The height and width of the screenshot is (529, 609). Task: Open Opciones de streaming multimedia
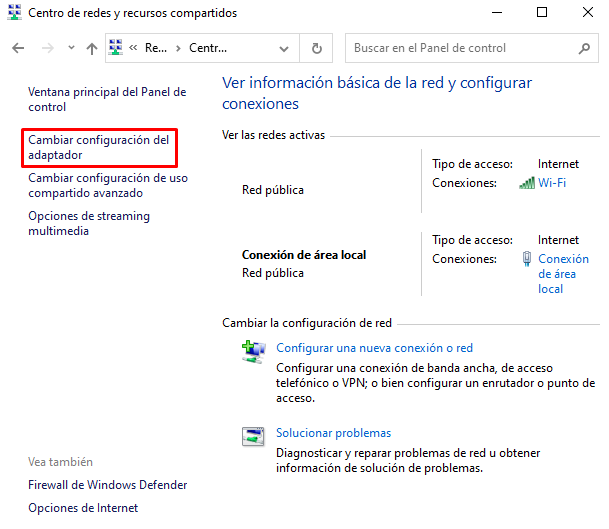pyautogui.click(x=89, y=223)
